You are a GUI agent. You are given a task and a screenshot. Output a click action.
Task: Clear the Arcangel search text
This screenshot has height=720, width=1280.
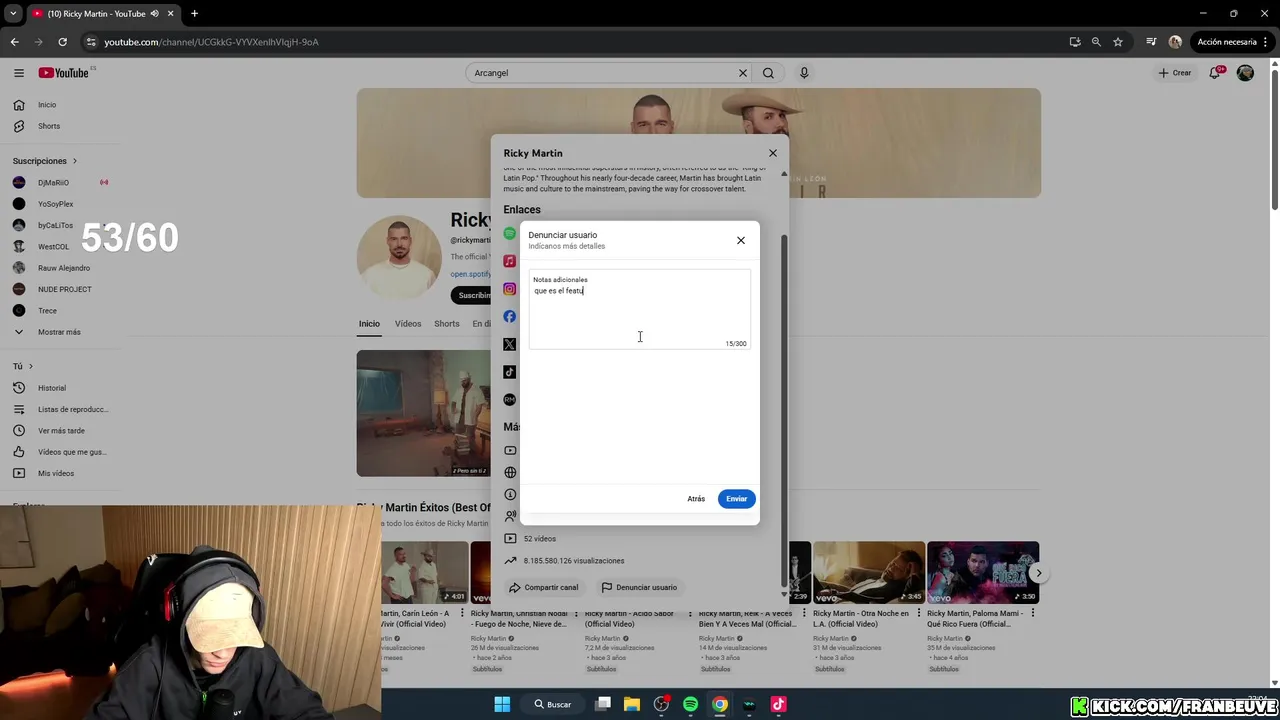pyautogui.click(x=742, y=73)
